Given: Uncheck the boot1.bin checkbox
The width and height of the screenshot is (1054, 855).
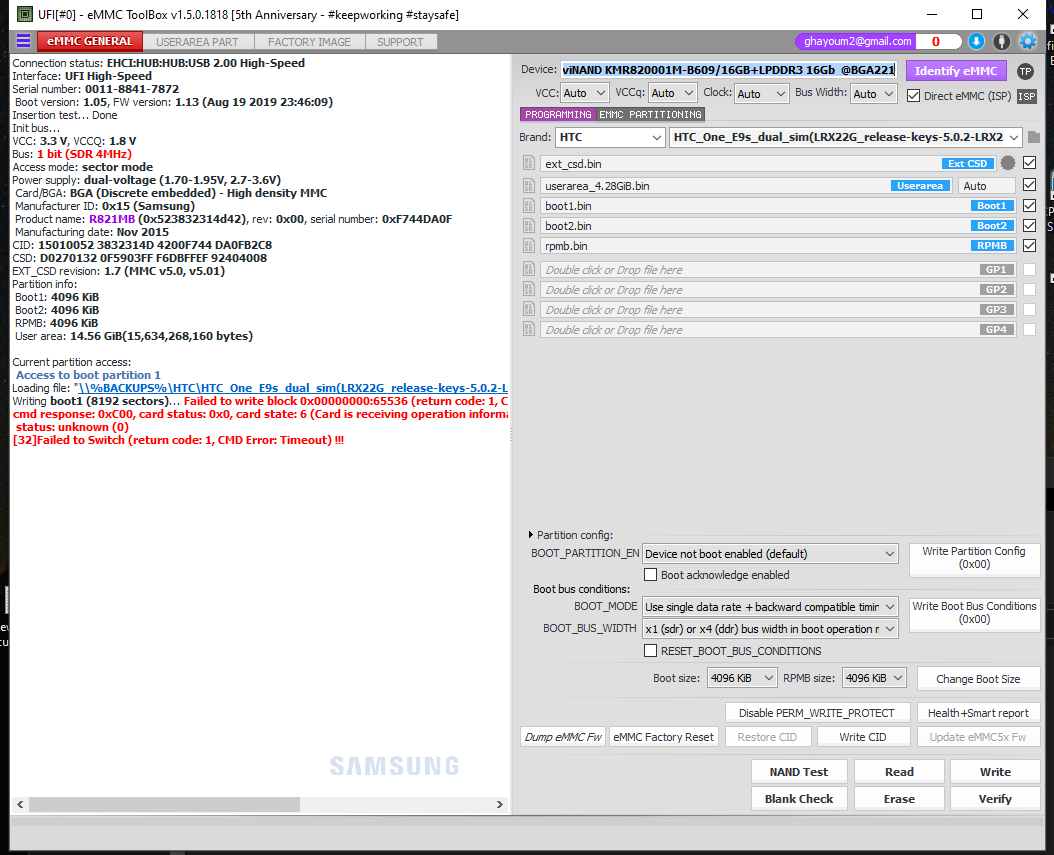Looking at the screenshot, I should (1029, 205).
